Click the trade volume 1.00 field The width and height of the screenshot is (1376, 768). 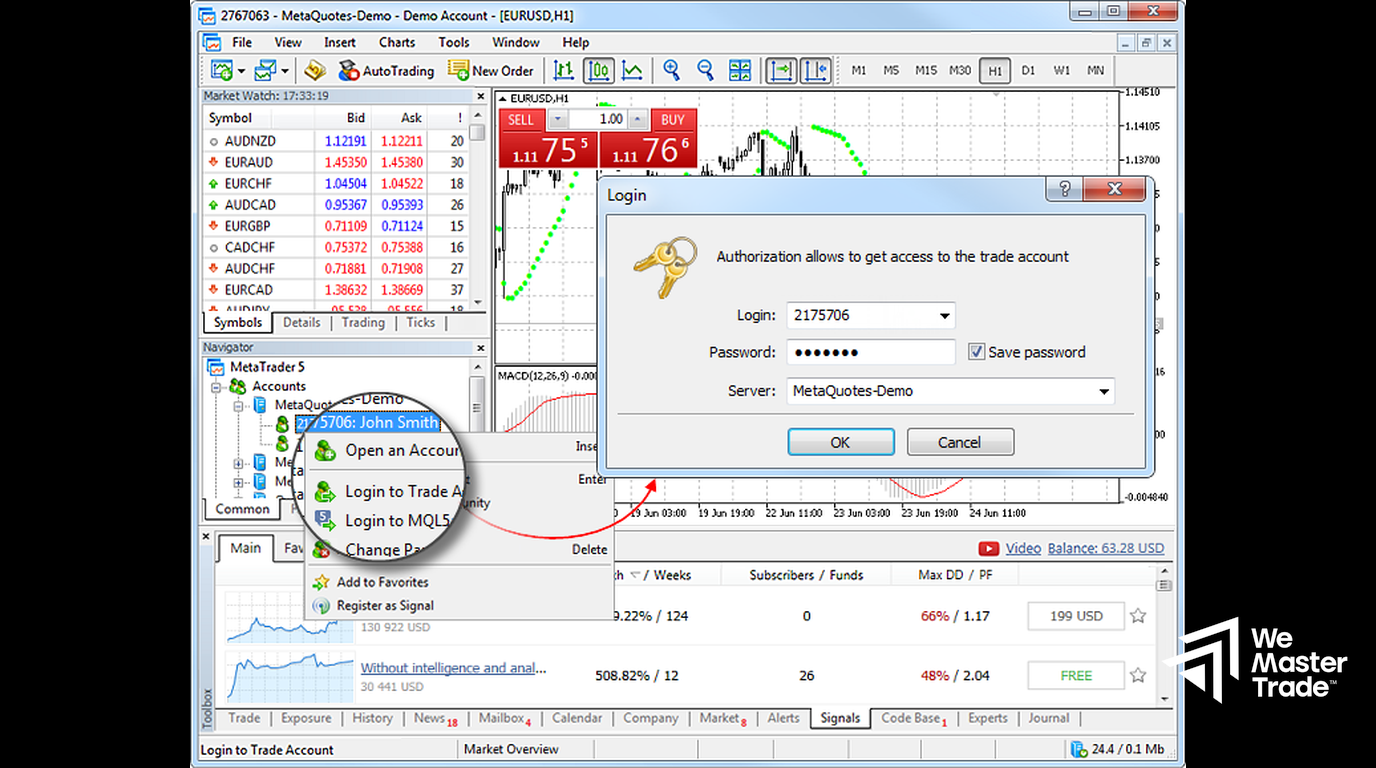point(598,119)
